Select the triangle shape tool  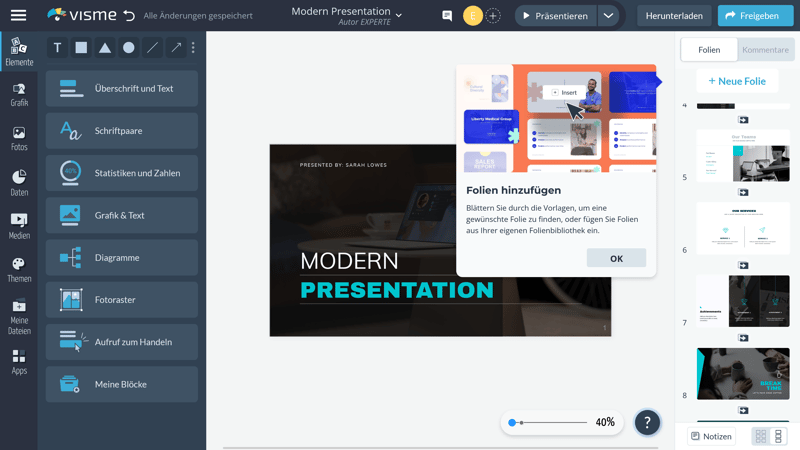105,48
